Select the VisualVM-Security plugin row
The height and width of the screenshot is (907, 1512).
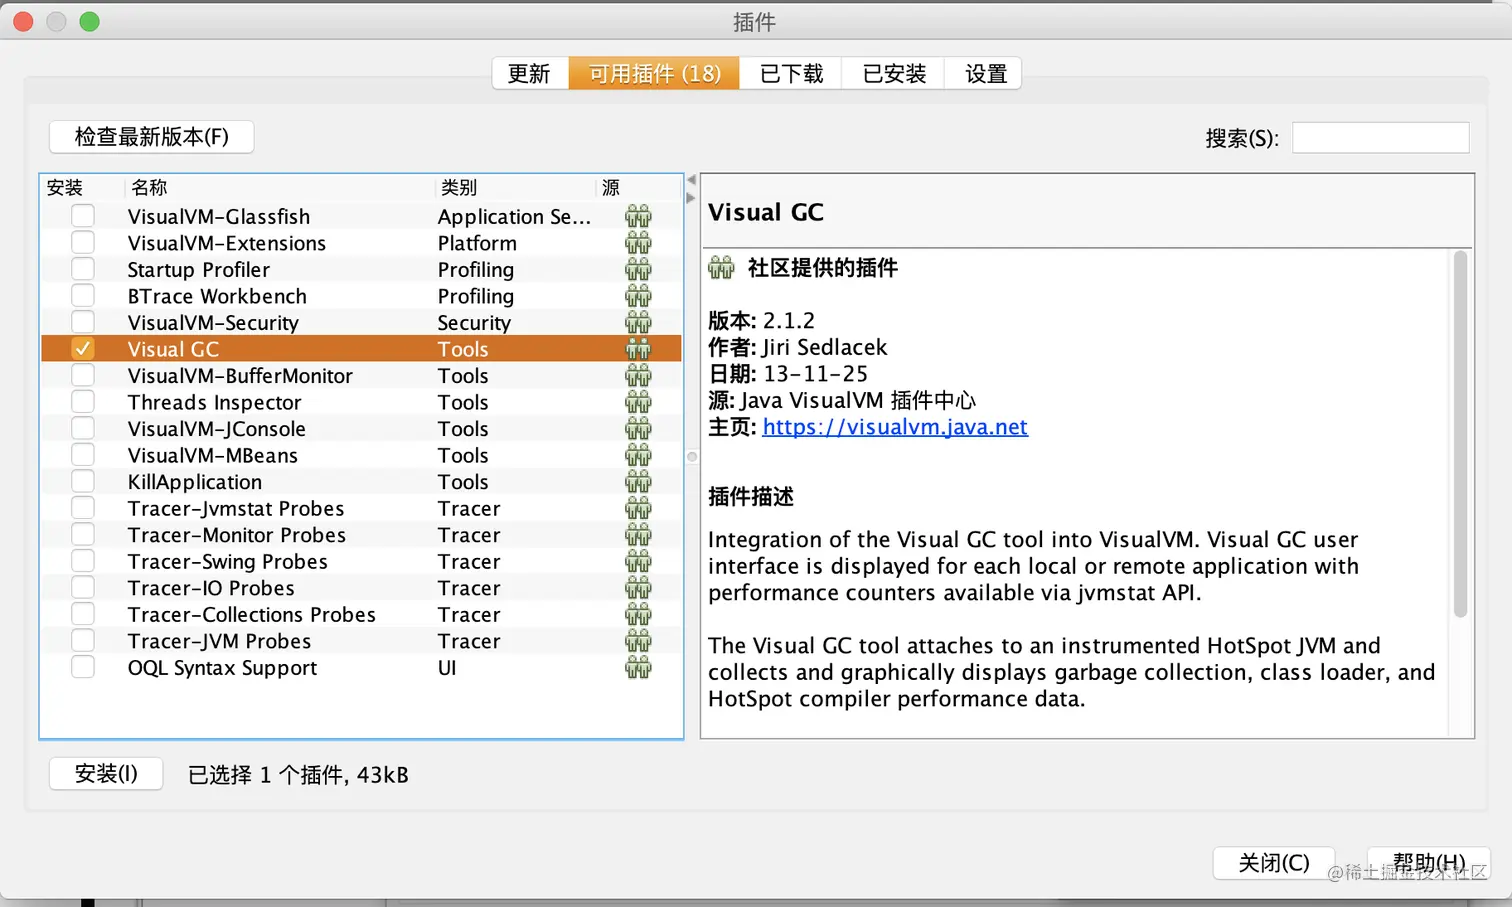361,322
